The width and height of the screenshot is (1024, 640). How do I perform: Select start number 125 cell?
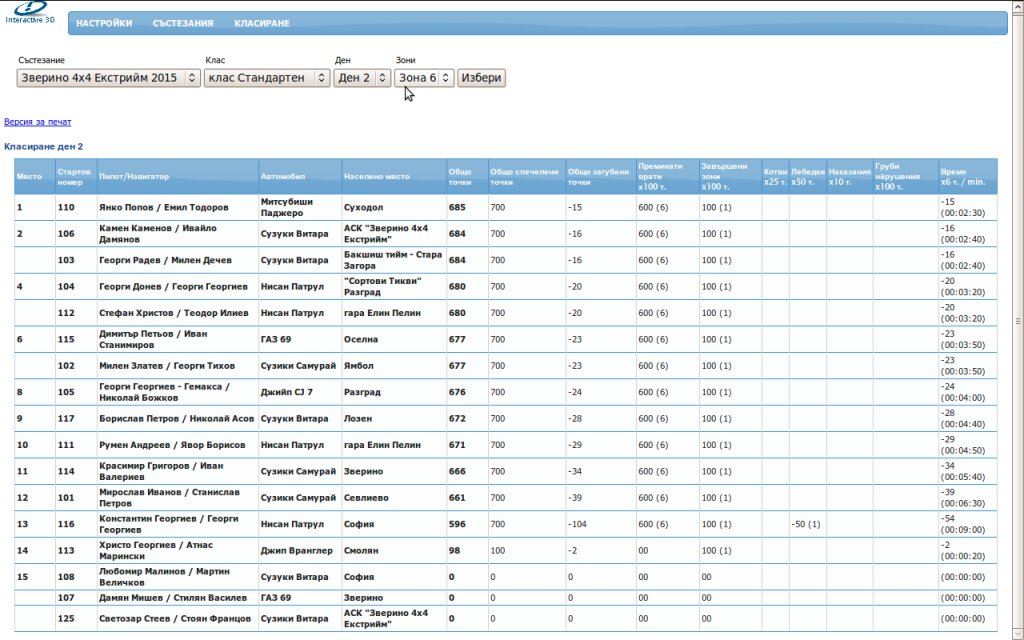click(67, 618)
